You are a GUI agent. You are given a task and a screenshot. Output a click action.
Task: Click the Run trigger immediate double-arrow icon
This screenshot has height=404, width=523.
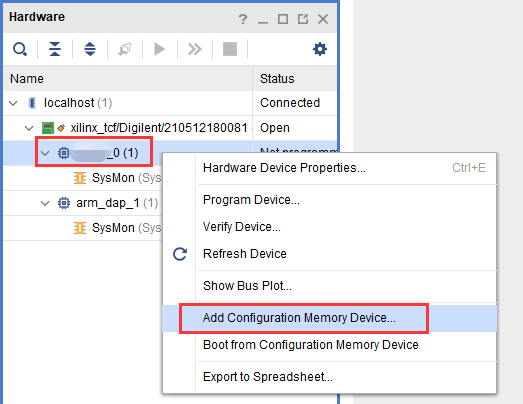(x=195, y=49)
